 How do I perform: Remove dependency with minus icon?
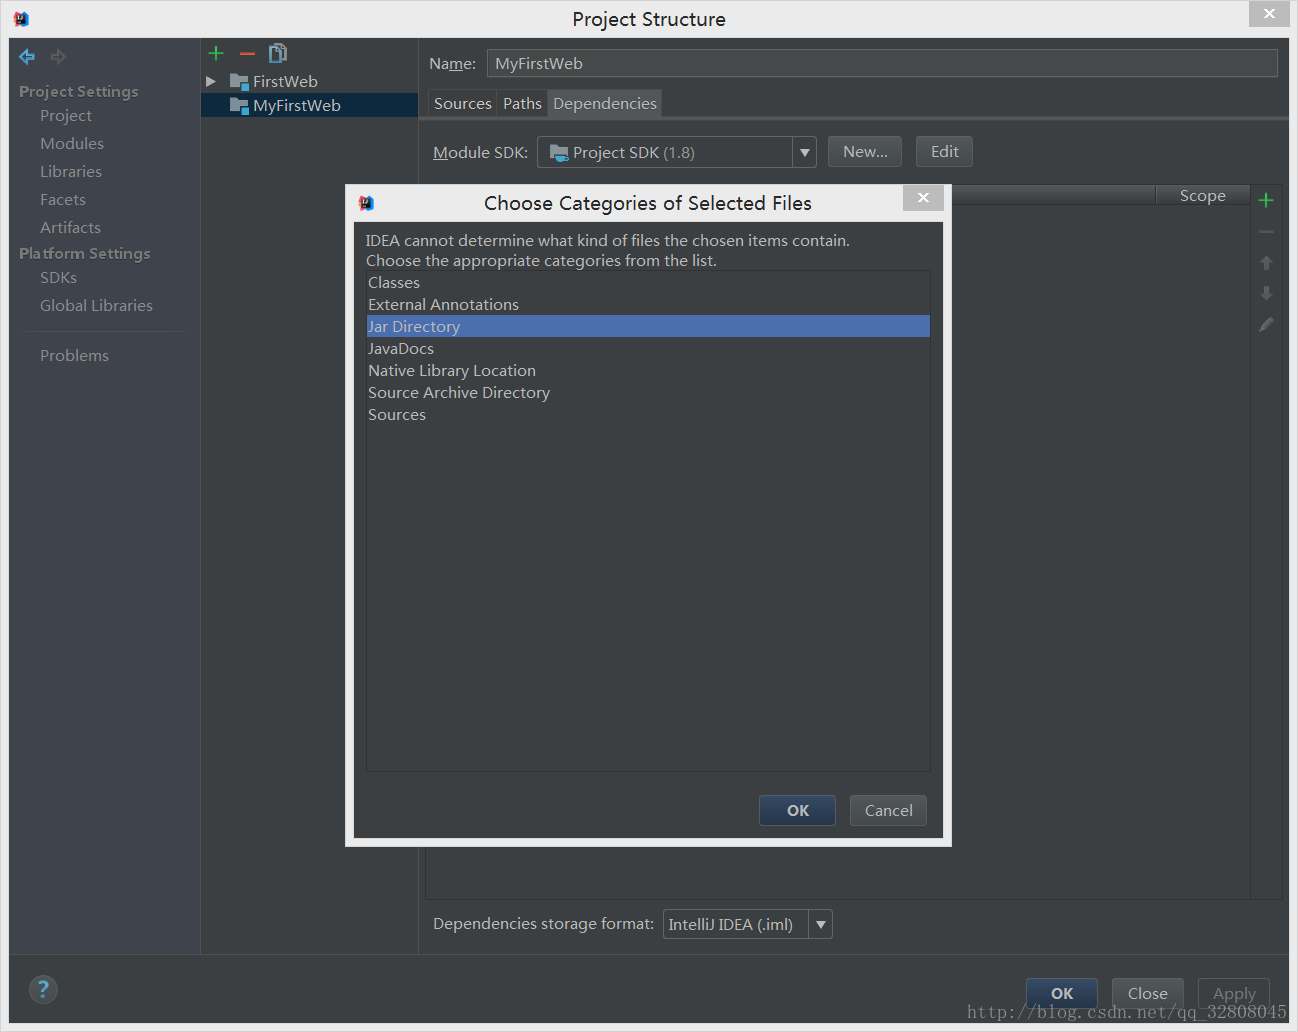point(1266,231)
